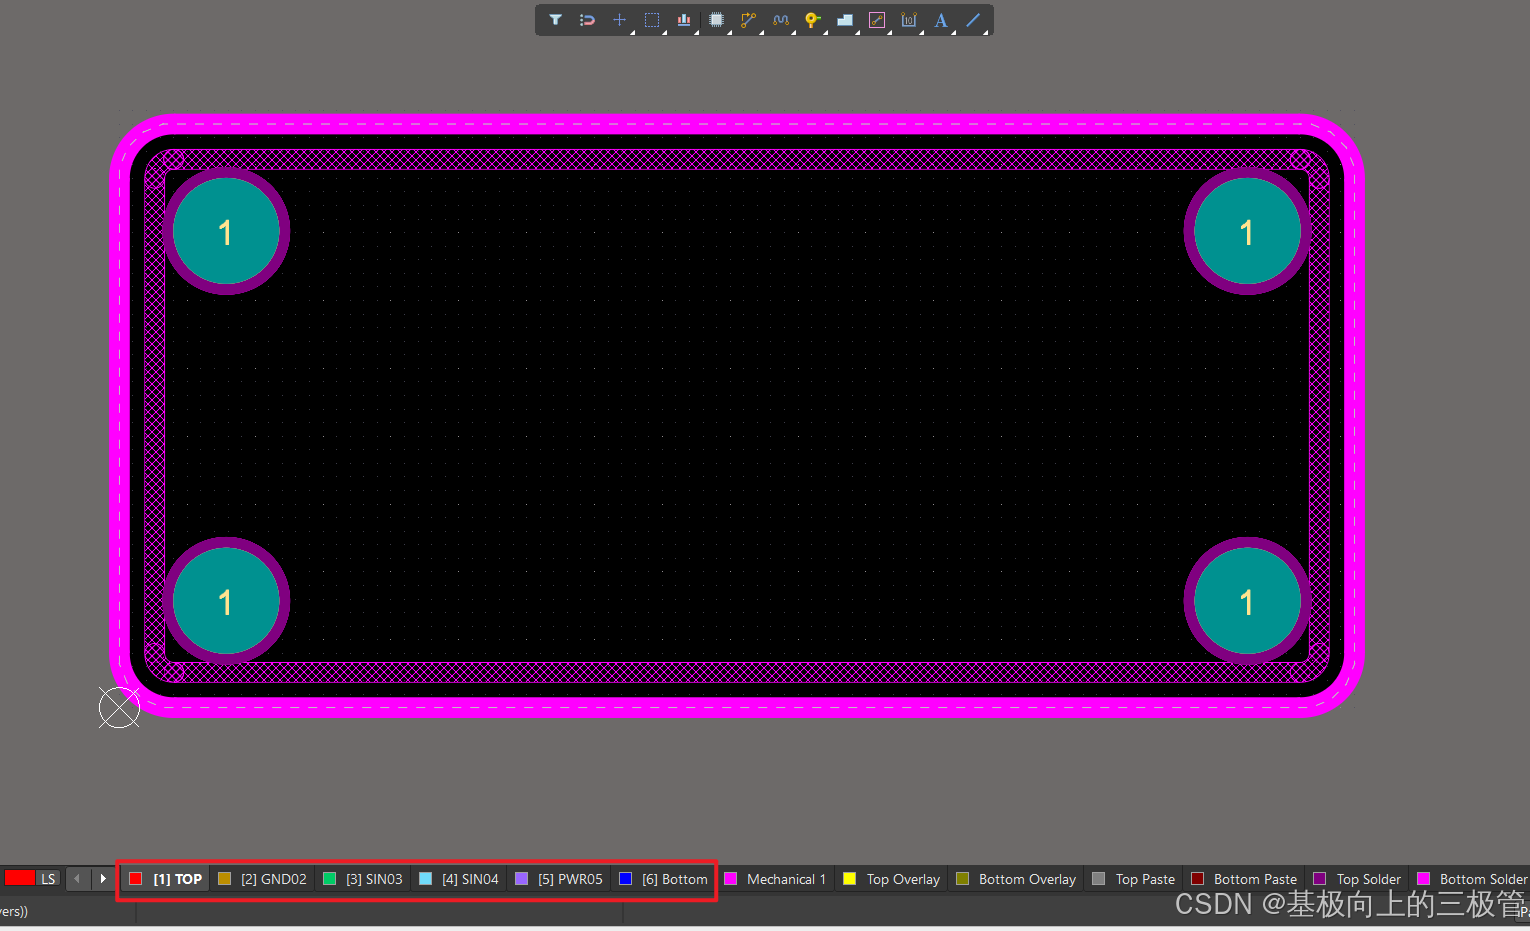Screen dimensions: 1530x931
Task: Switch to the [4] SIN04 layer tab
Action: point(458,879)
